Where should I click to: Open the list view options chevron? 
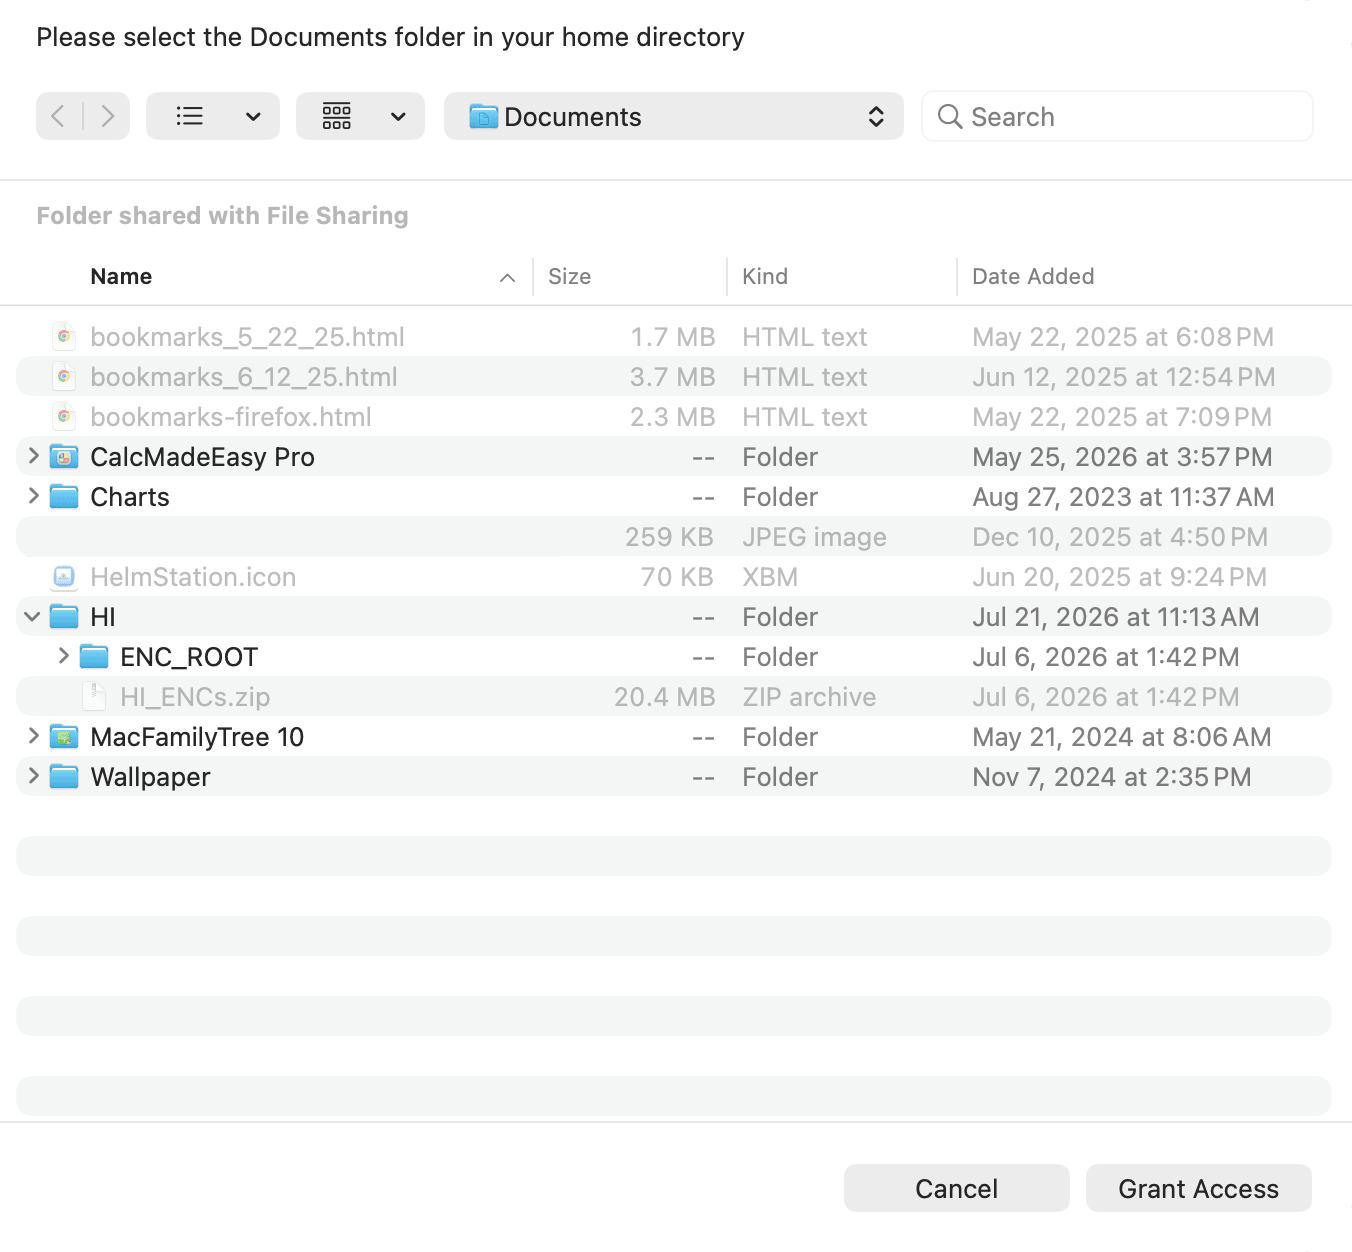(x=253, y=116)
